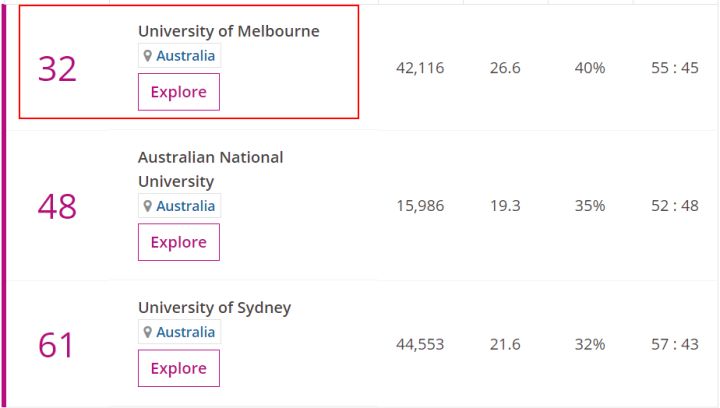
Task: Open the Australian National University title
Action: point(211,169)
